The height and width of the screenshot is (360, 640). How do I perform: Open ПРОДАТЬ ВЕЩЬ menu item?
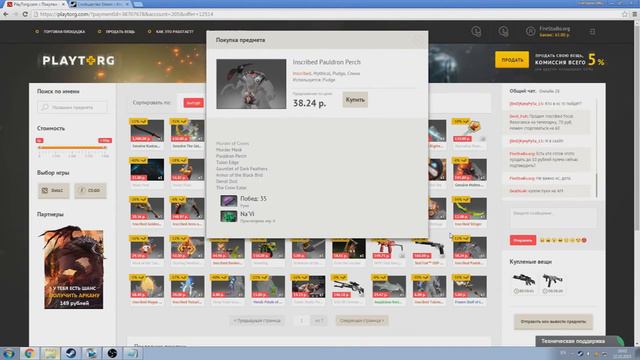(x=120, y=31)
